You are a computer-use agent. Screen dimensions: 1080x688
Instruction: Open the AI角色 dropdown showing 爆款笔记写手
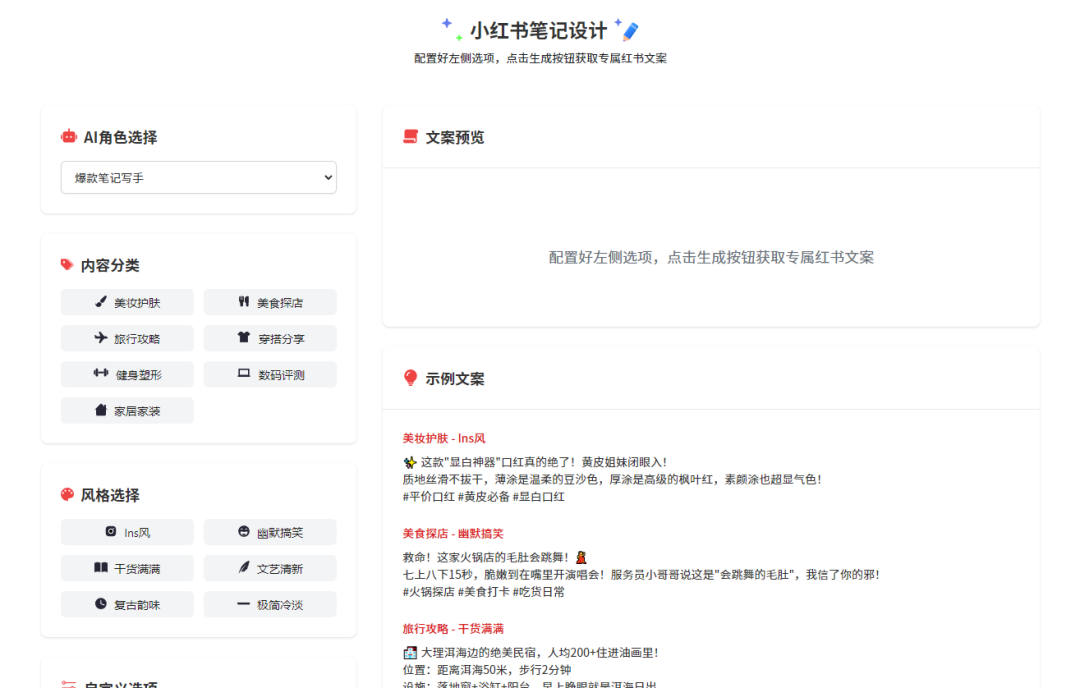(198, 177)
